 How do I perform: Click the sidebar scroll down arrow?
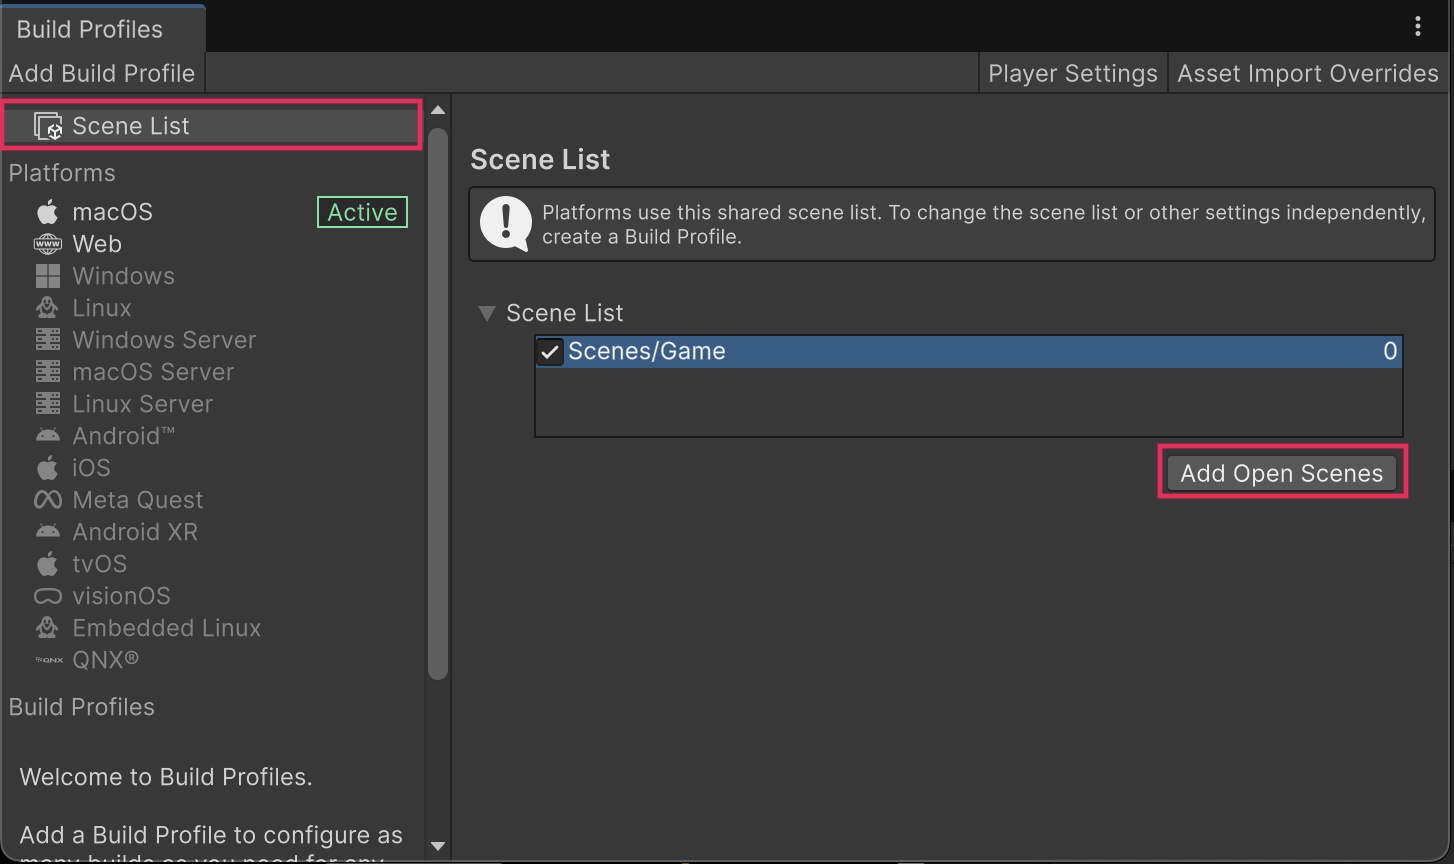pos(437,846)
